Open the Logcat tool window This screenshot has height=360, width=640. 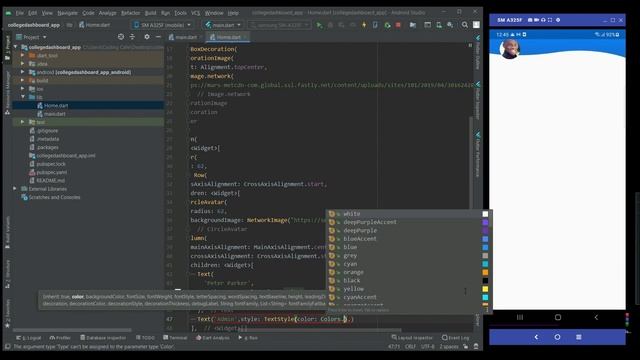(29, 338)
